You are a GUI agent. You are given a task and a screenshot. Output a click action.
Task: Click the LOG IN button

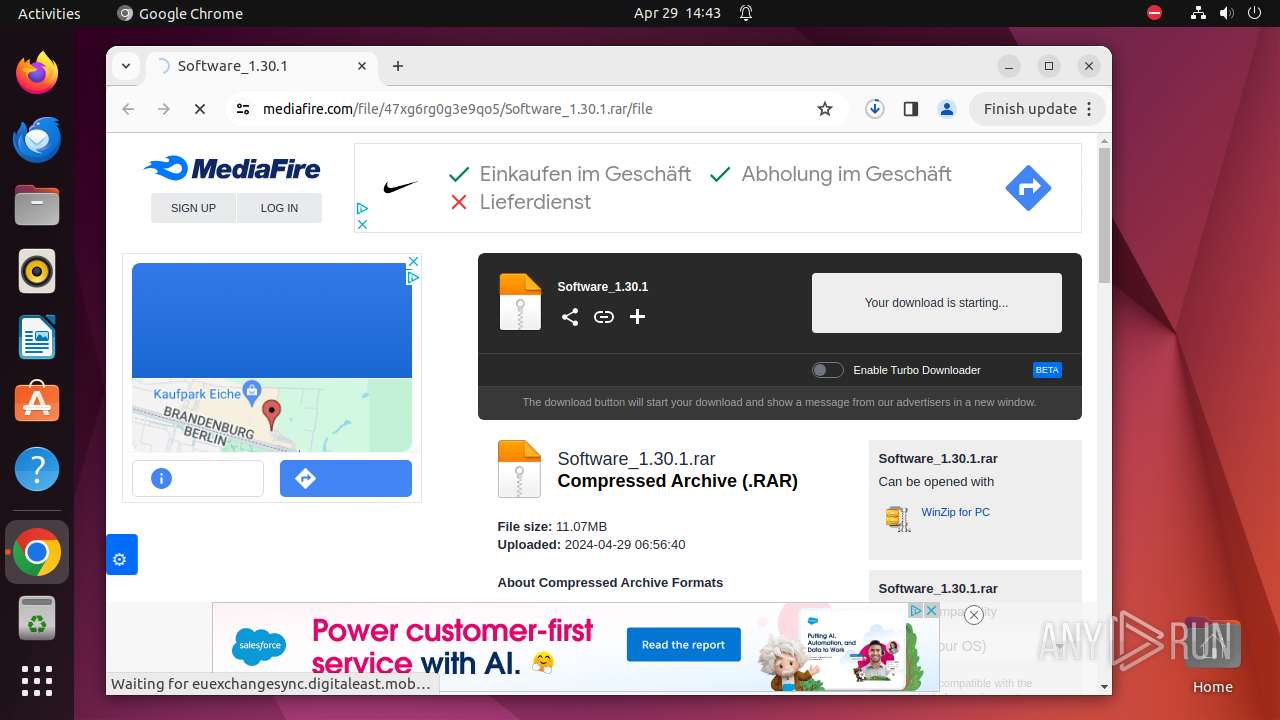pyautogui.click(x=279, y=208)
